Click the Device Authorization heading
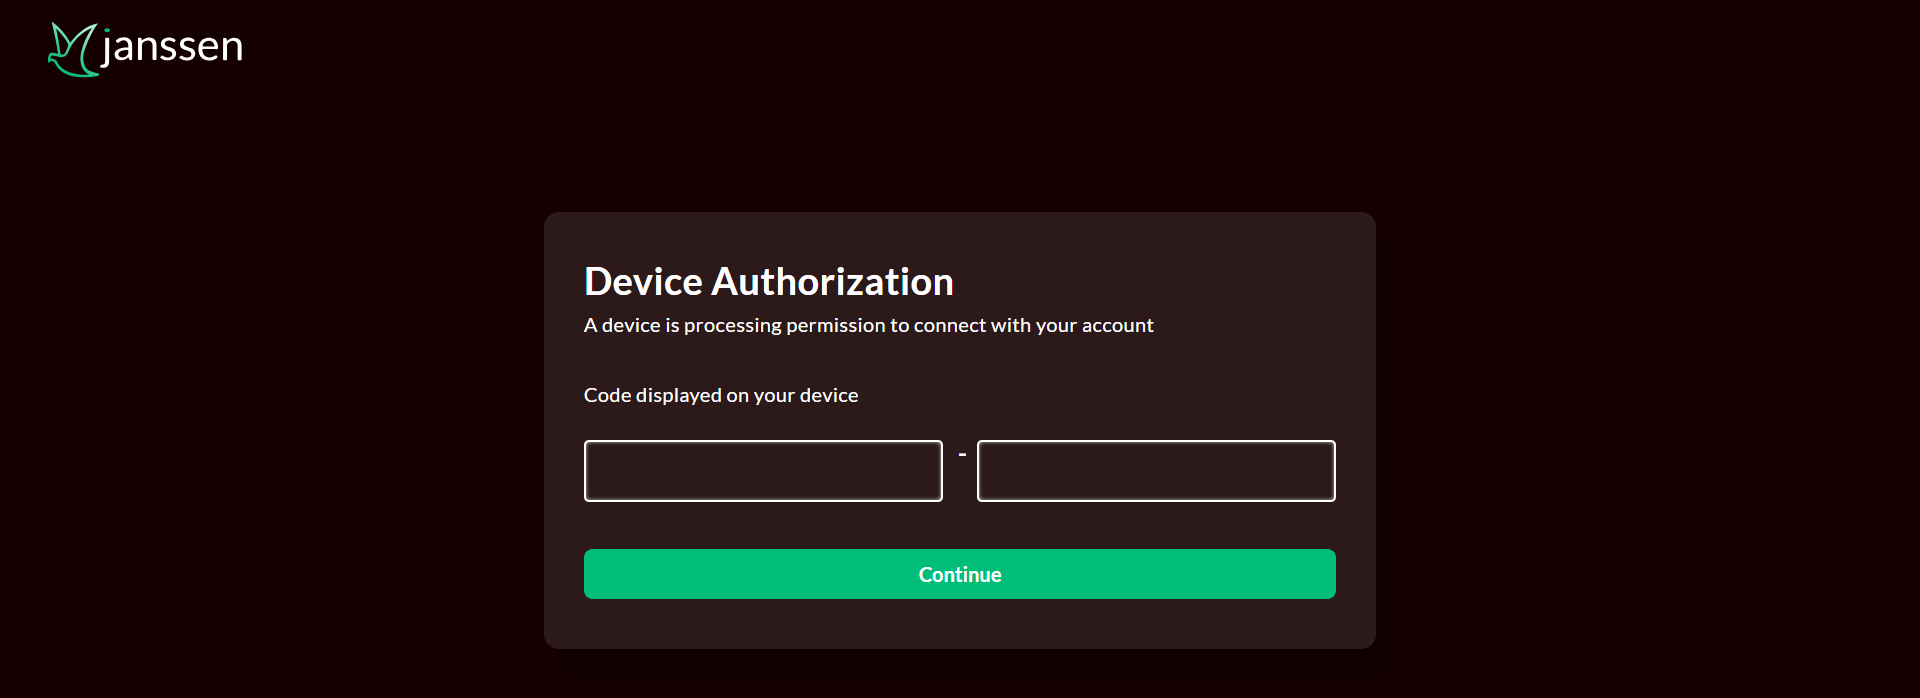 pyautogui.click(x=768, y=281)
